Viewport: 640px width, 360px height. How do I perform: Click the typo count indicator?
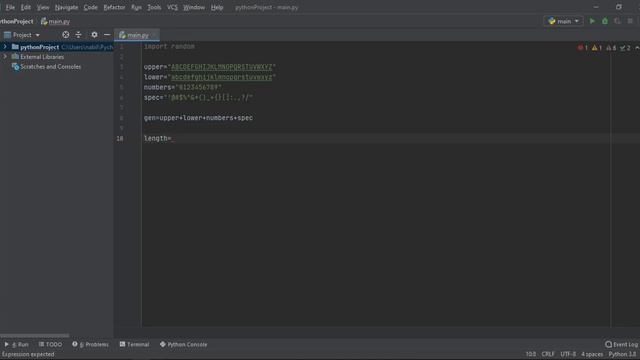click(625, 48)
